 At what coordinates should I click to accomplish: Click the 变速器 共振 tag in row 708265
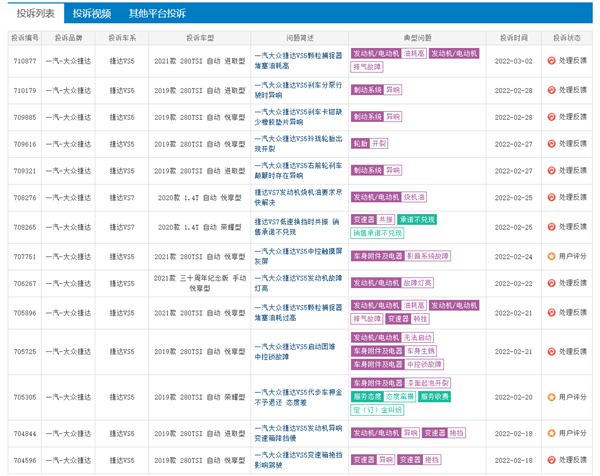[x=373, y=220]
